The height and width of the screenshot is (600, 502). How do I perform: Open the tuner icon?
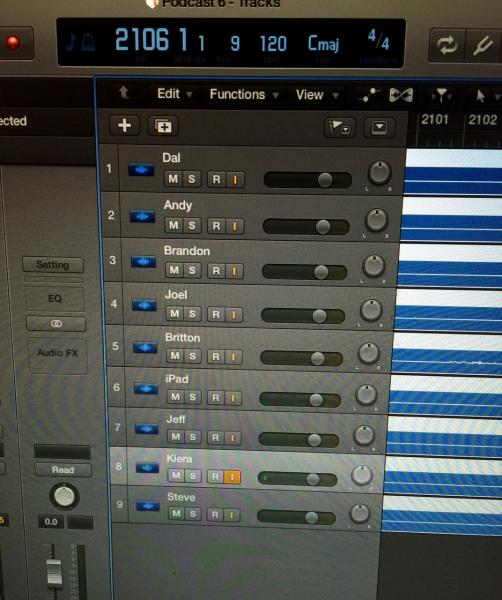pyautogui.click(x=483, y=45)
